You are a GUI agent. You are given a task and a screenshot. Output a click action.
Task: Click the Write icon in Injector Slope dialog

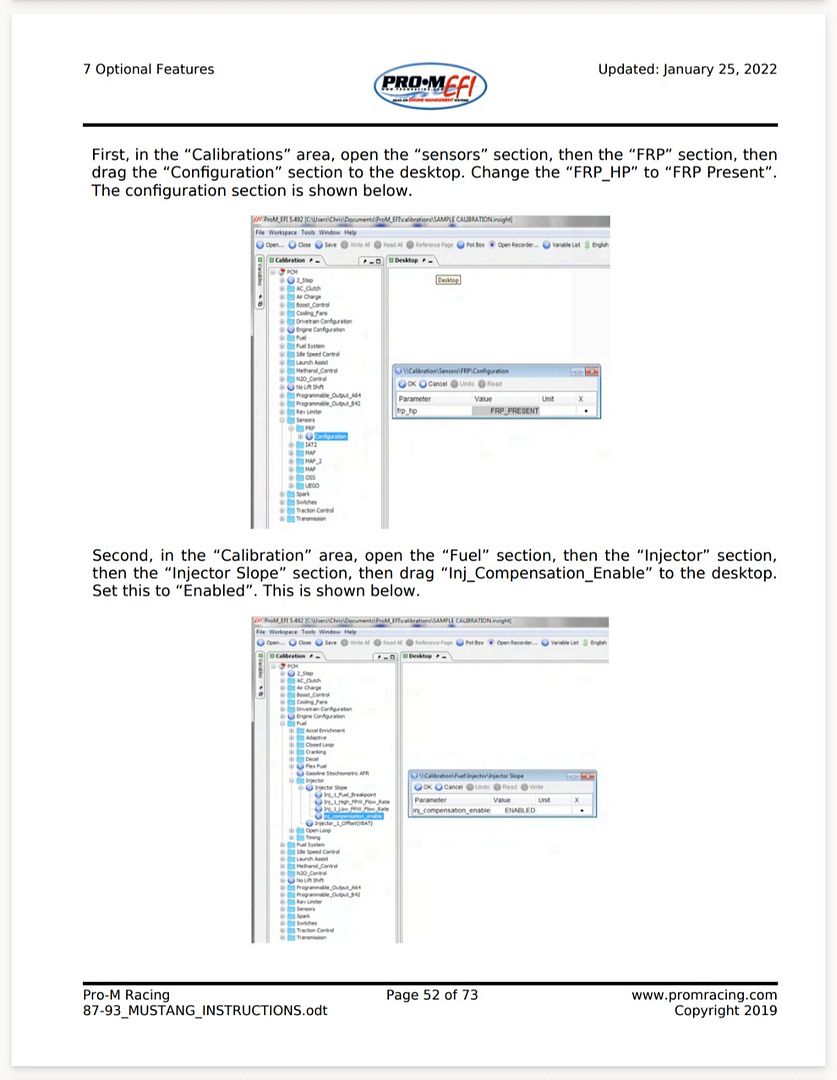(525, 787)
